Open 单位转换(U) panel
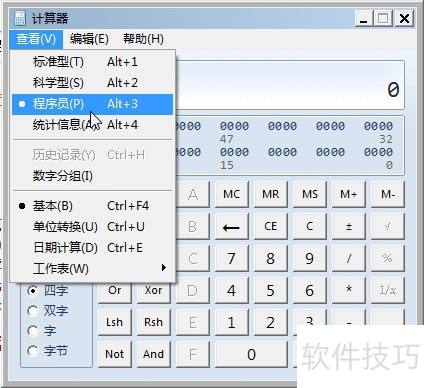This screenshot has height=388, width=424. [92, 227]
